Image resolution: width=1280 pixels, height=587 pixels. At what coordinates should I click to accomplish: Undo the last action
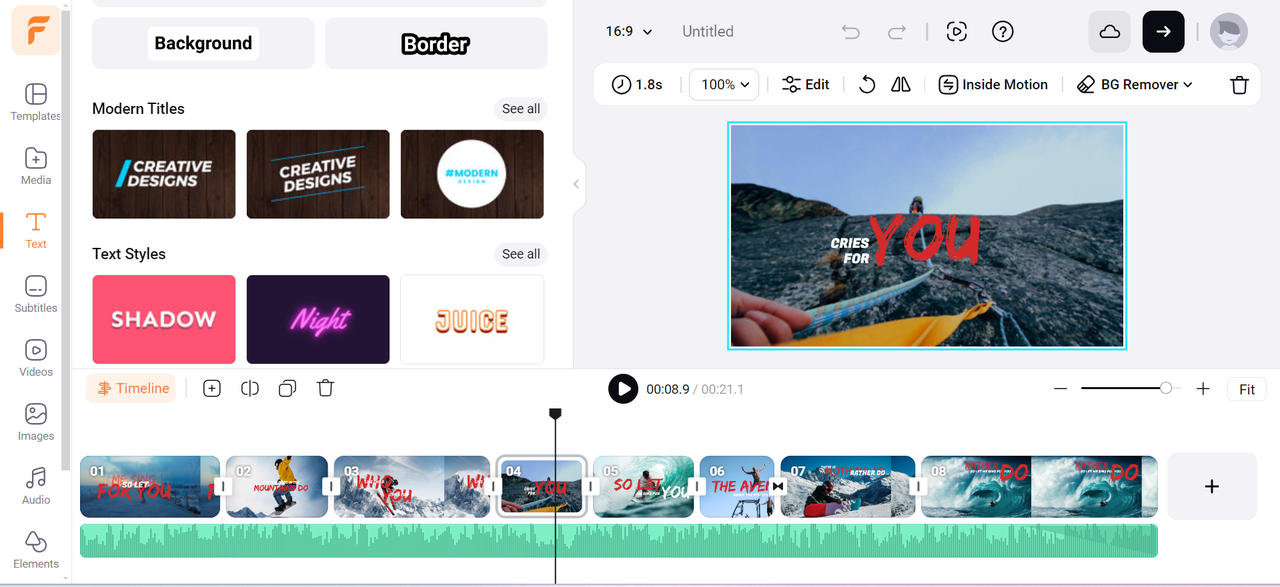tap(851, 32)
